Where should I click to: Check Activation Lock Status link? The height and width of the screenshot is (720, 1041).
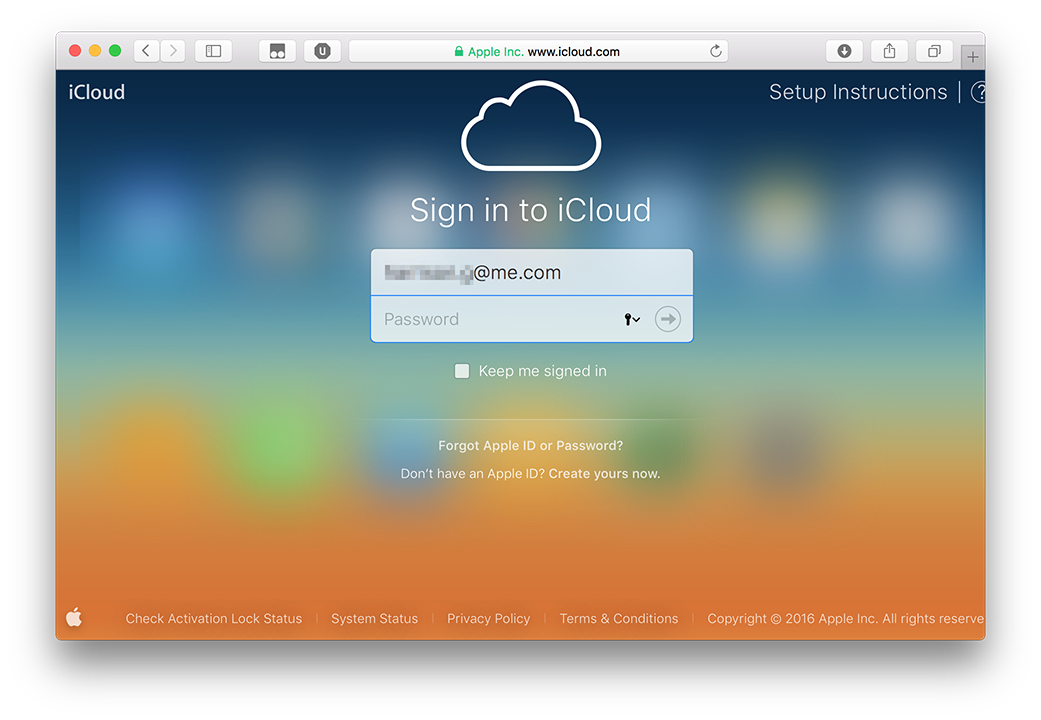[213, 619]
